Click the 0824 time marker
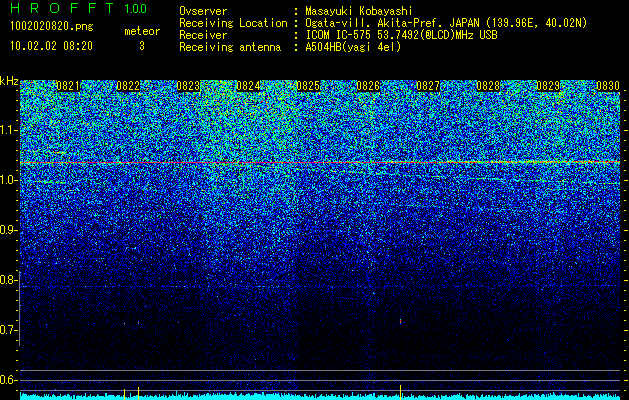The width and height of the screenshot is (629, 400). pos(248,86)
